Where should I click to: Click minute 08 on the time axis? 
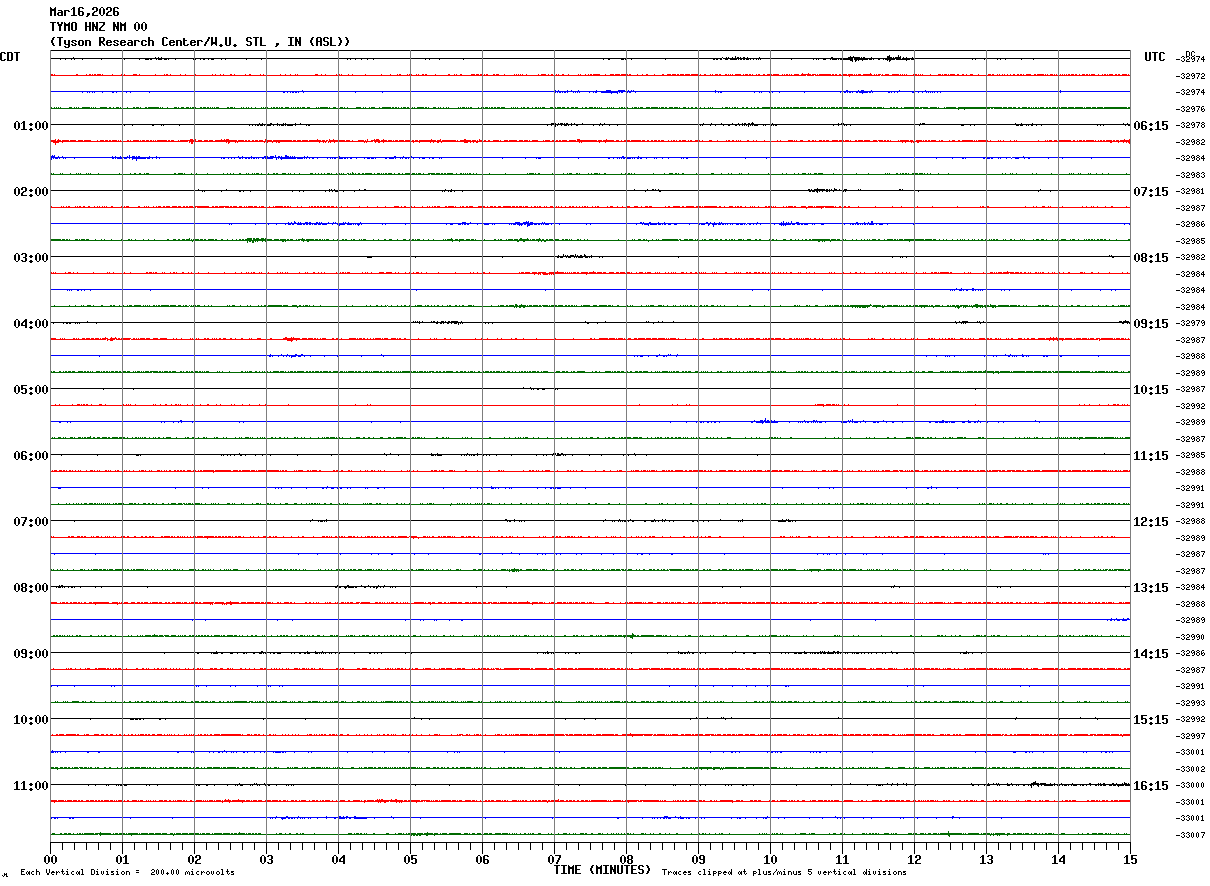[626, 859]
